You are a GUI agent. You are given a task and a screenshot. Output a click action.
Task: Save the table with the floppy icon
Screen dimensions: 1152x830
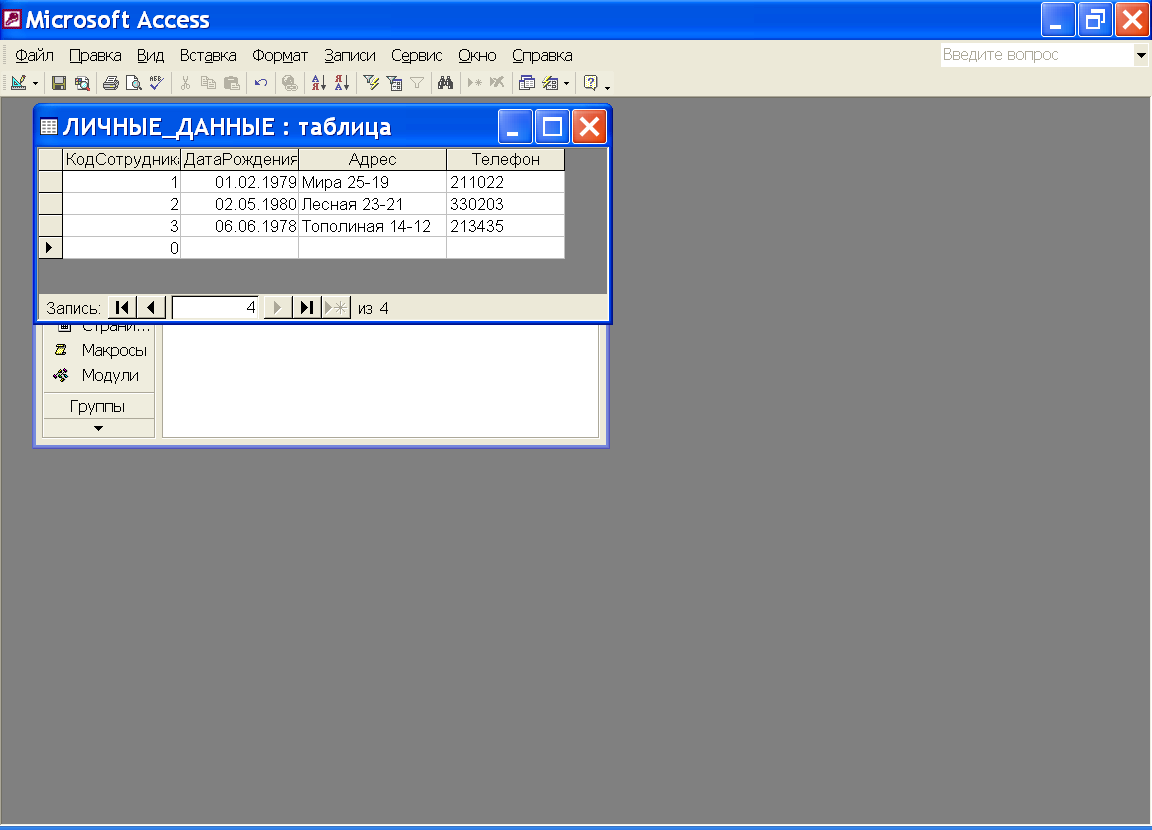tap(59, 83)
